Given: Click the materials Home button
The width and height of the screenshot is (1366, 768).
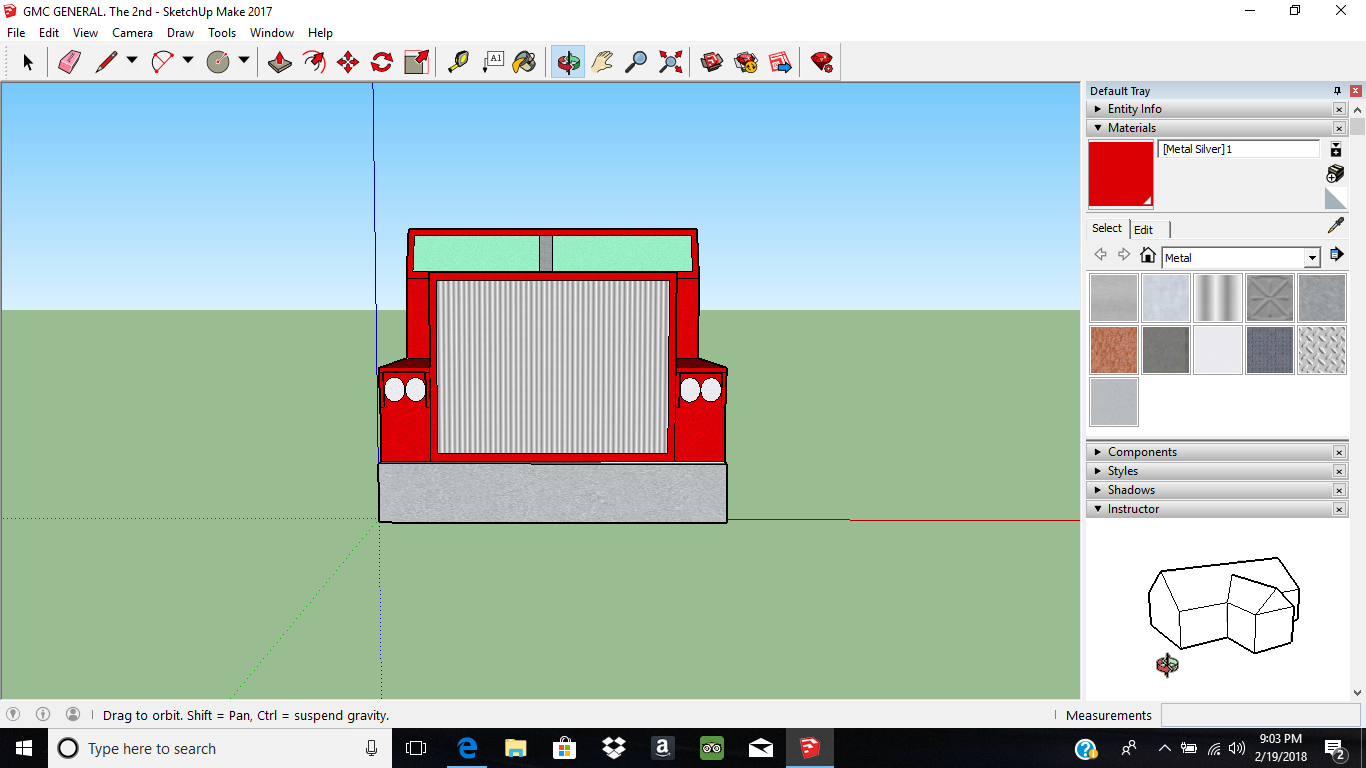Looking at the screenshot, I should pyautogui.click(x=1148, y=256).
